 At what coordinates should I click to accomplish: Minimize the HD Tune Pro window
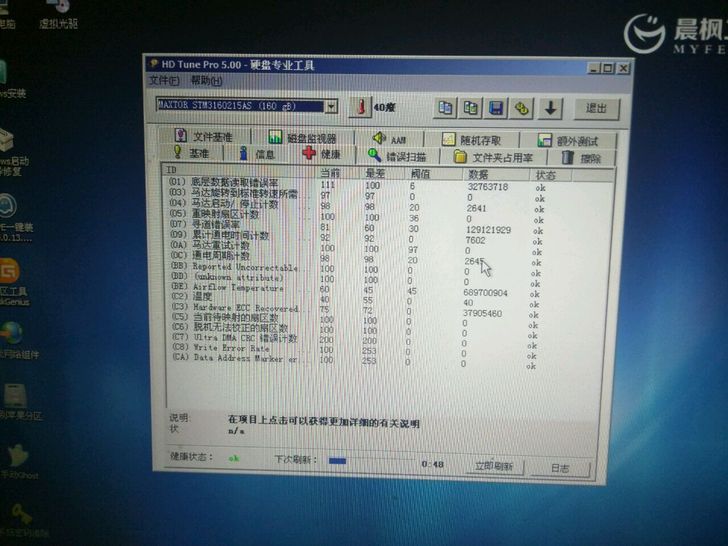click(x=594, y=68)
